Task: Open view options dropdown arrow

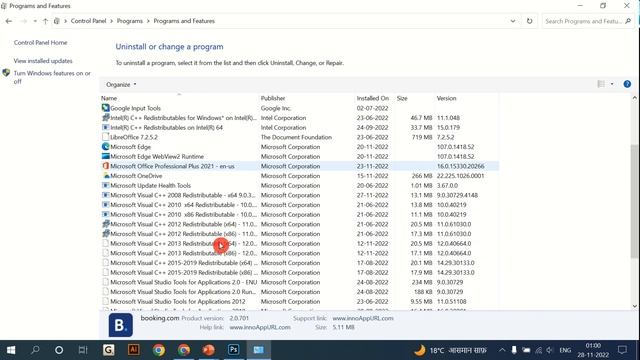Action: [x=612, y=84]
